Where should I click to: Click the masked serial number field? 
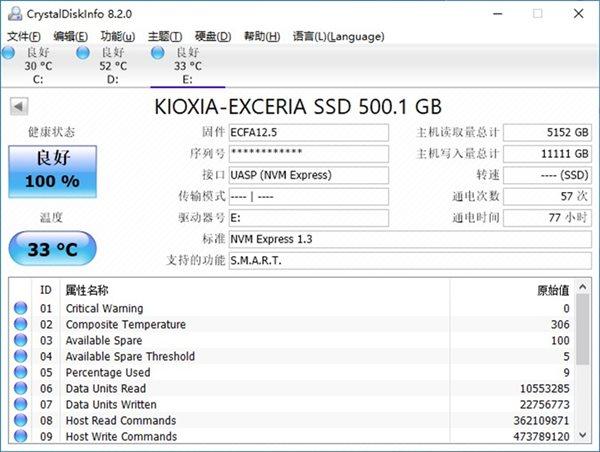[x=309, y=154]
